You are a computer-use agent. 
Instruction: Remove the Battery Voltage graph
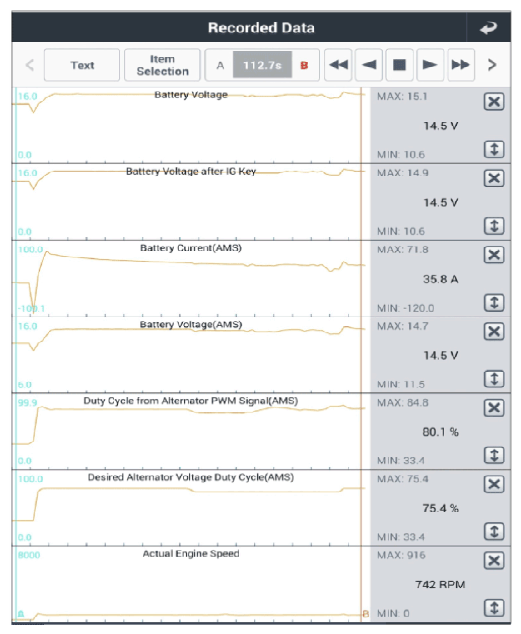494,101
